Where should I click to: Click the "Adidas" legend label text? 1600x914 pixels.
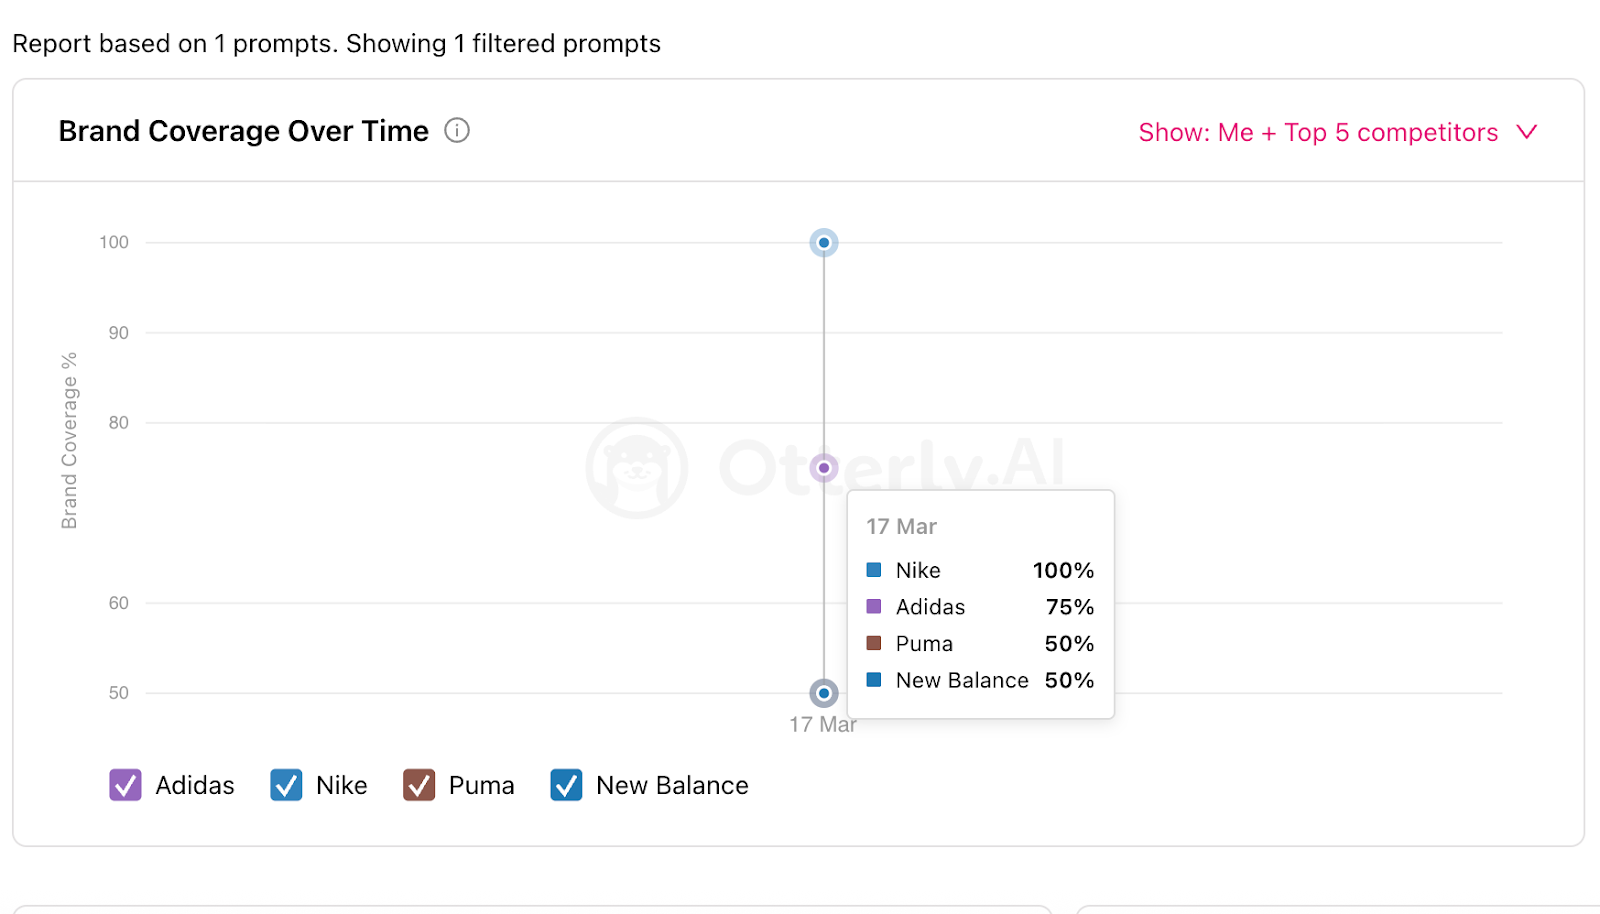(195, 785)
